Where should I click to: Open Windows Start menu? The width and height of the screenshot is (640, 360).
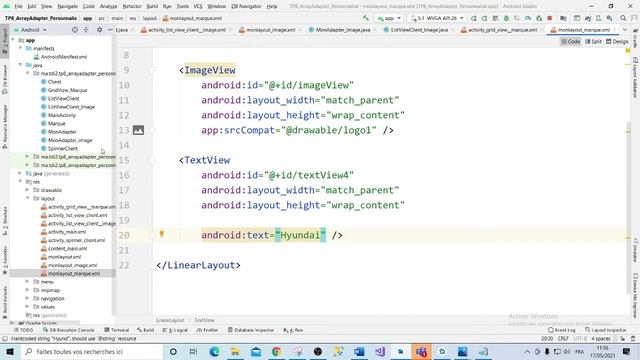(x=10, y=351)
